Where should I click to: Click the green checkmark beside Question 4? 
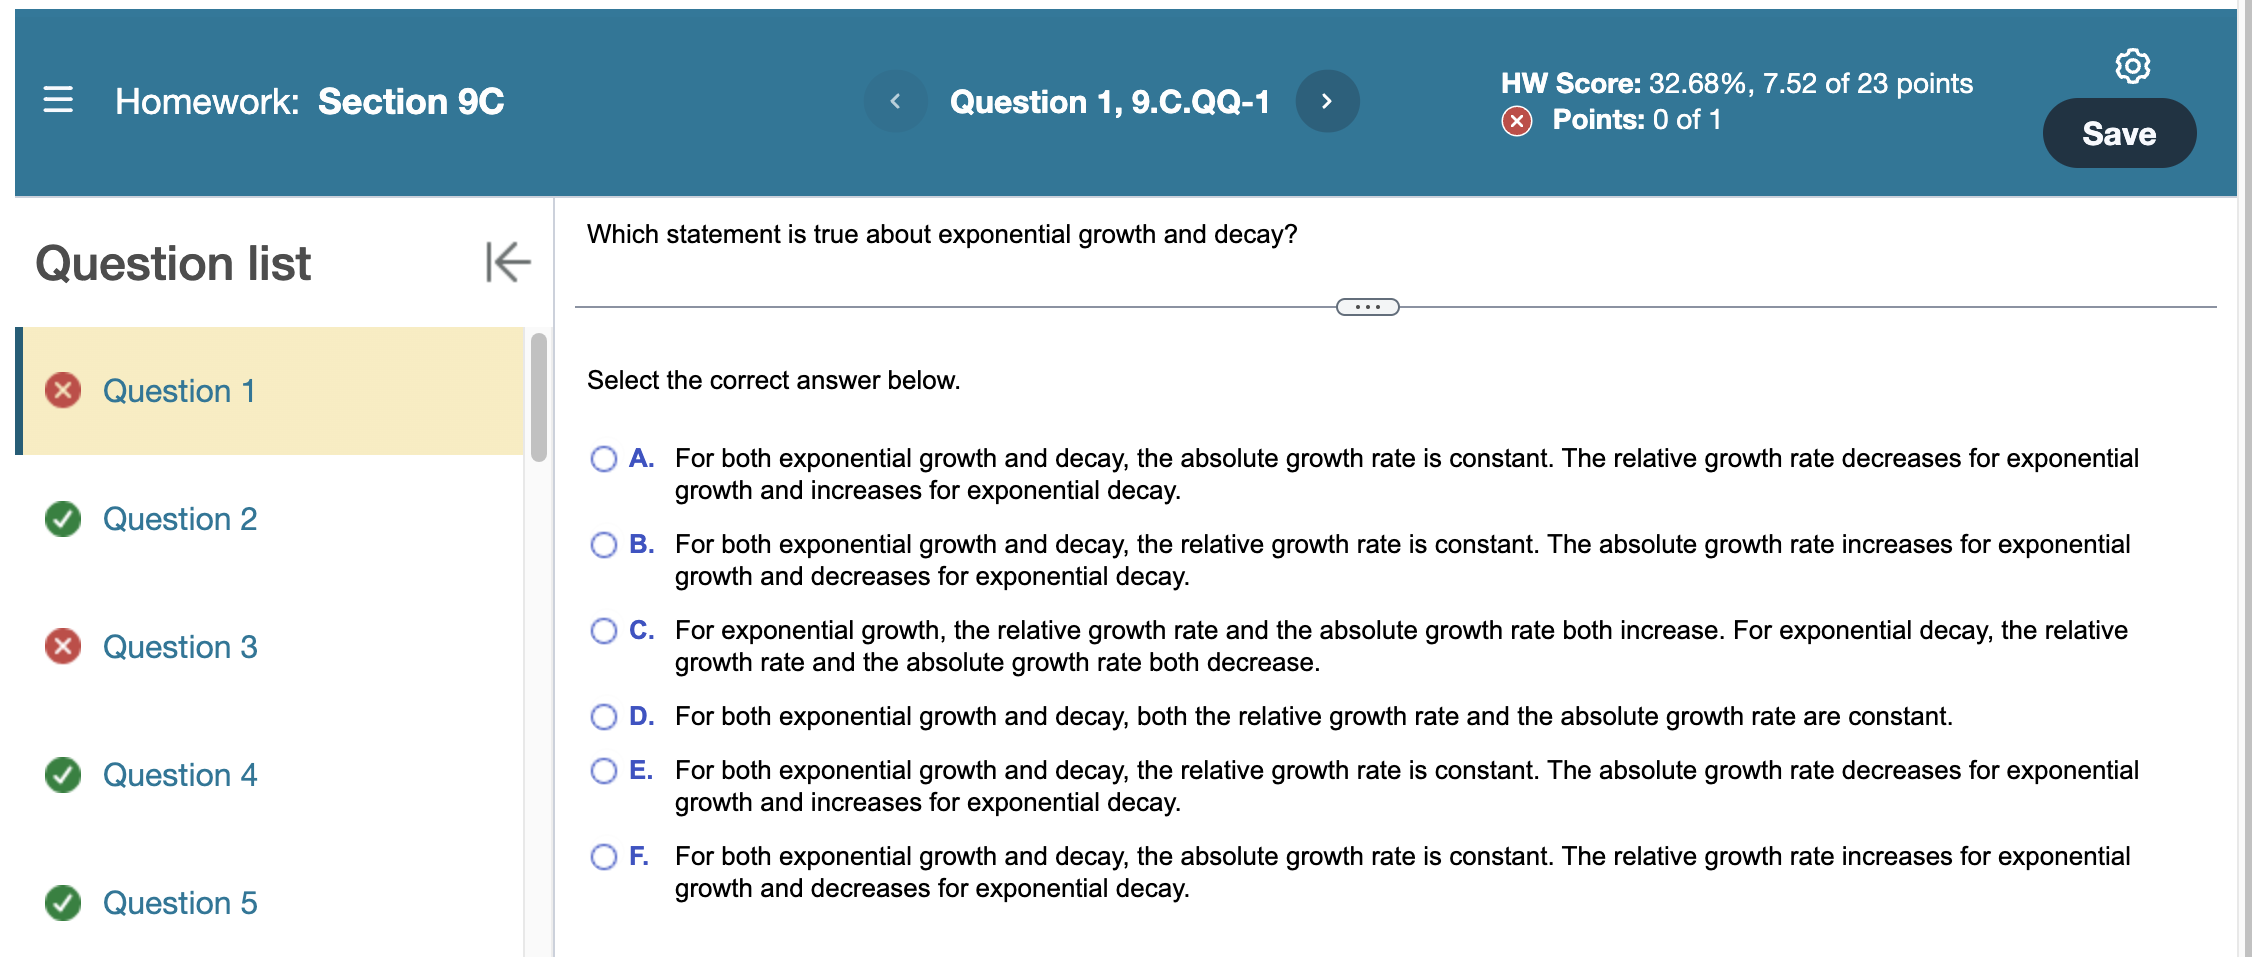[62, 775]
